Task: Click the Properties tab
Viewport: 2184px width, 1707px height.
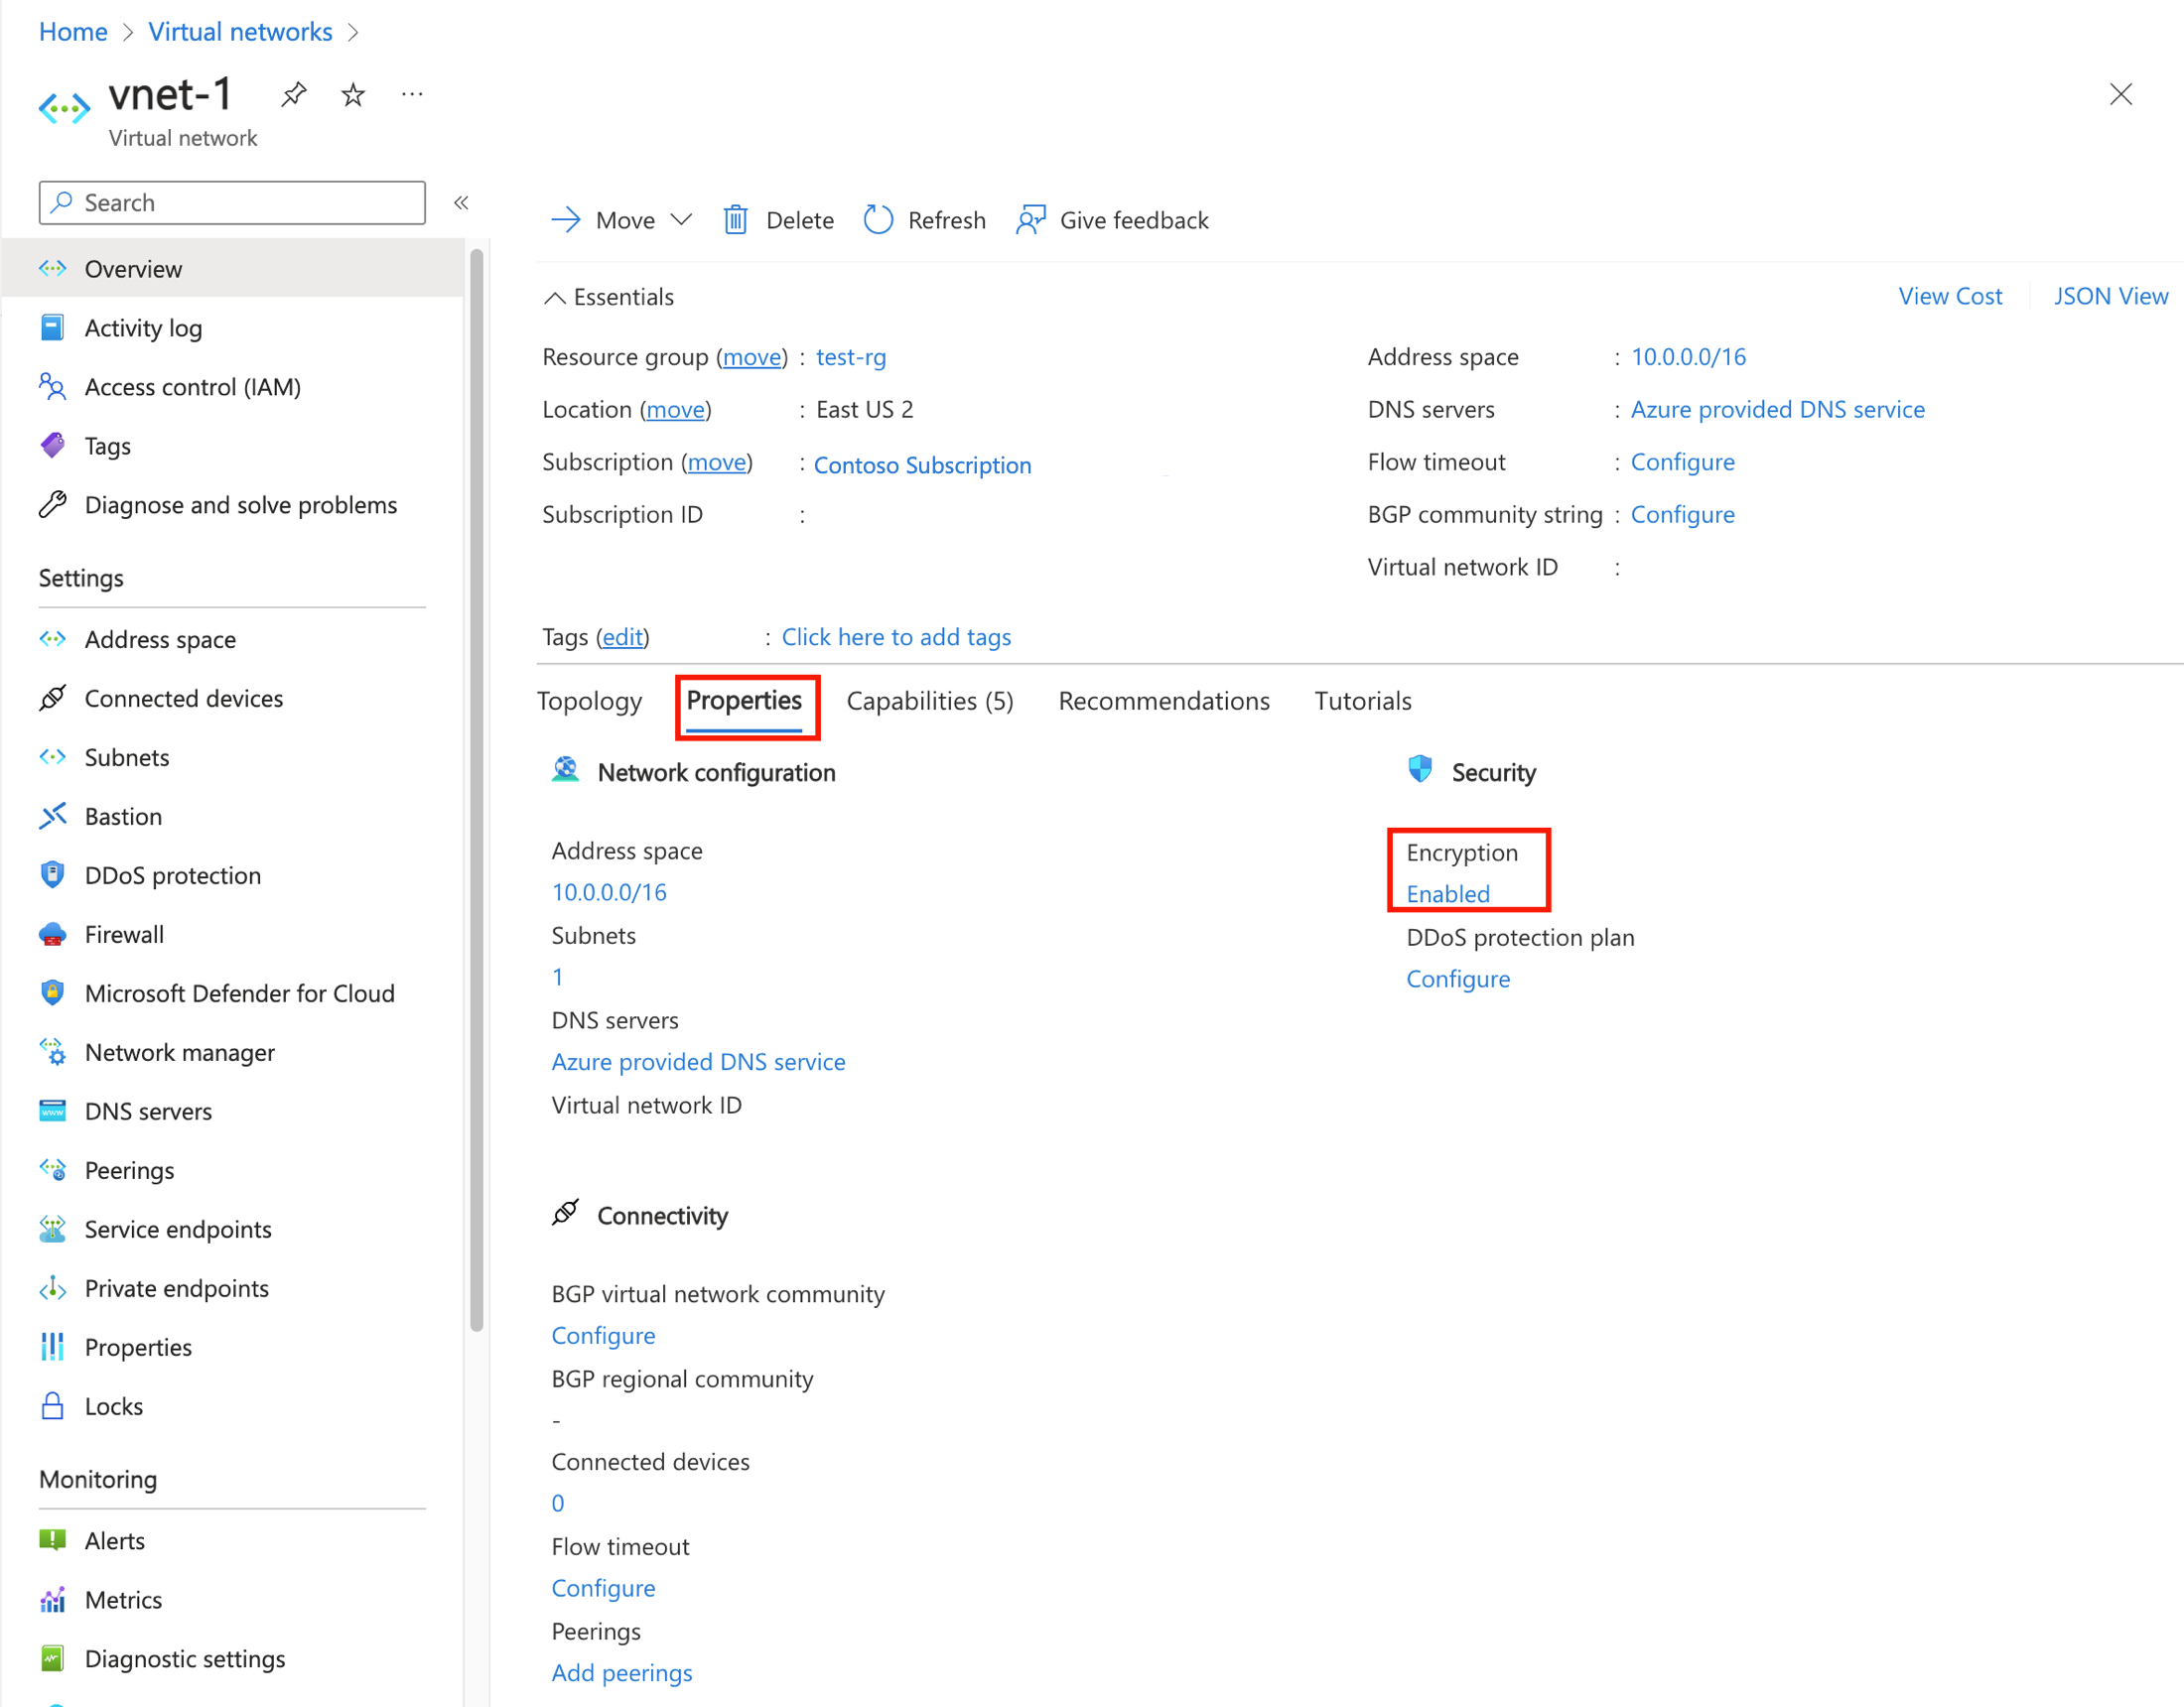Action: click(747, 701)
